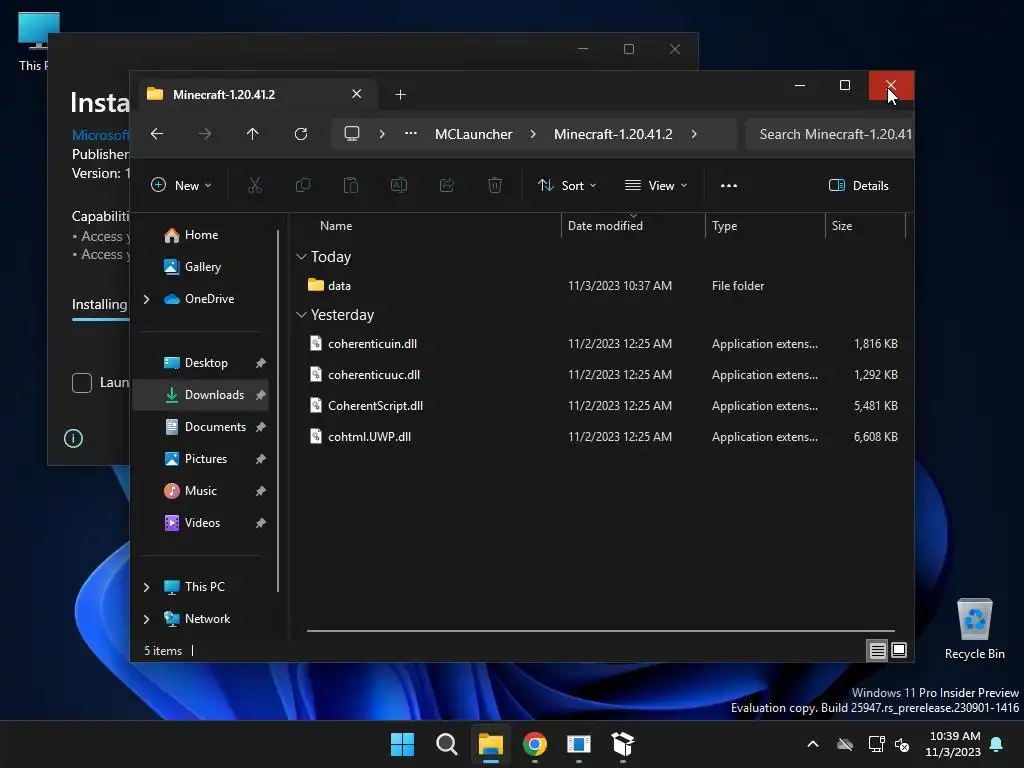
Task: Switch to large thumbnails view icon
Action: 899,650
